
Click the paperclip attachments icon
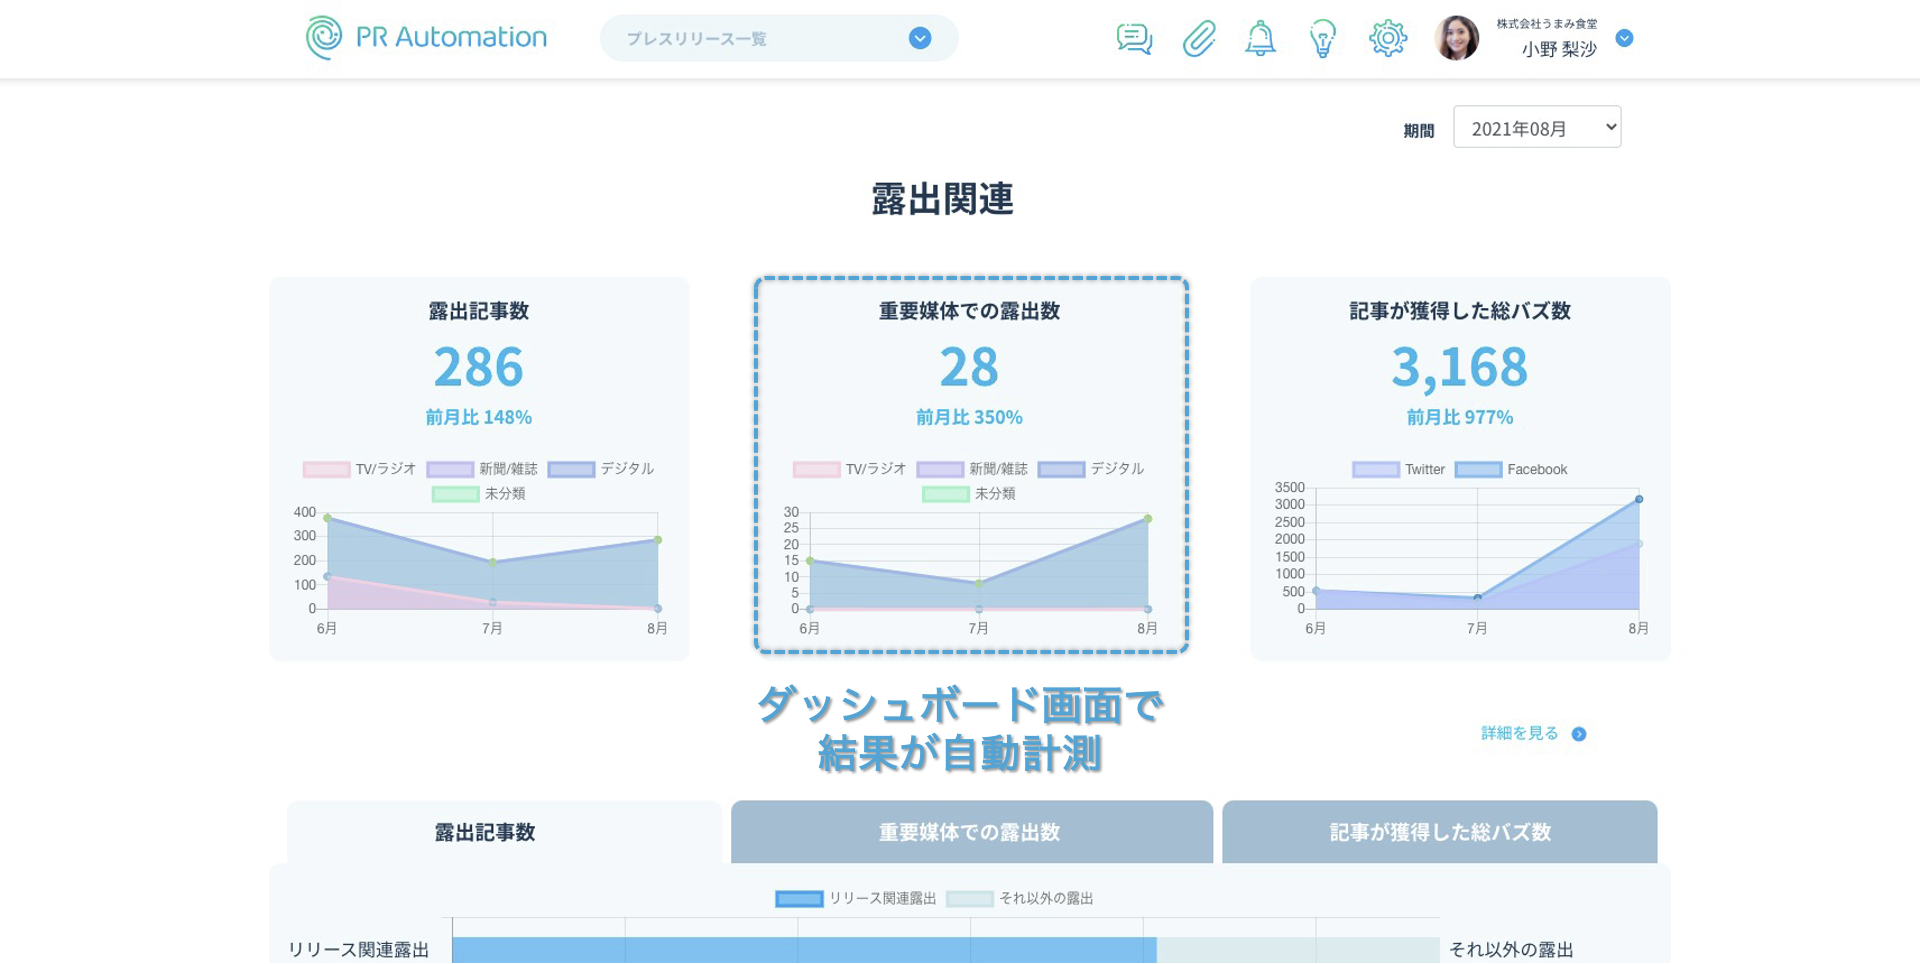pyautogui.click(x=1198, y=39)
